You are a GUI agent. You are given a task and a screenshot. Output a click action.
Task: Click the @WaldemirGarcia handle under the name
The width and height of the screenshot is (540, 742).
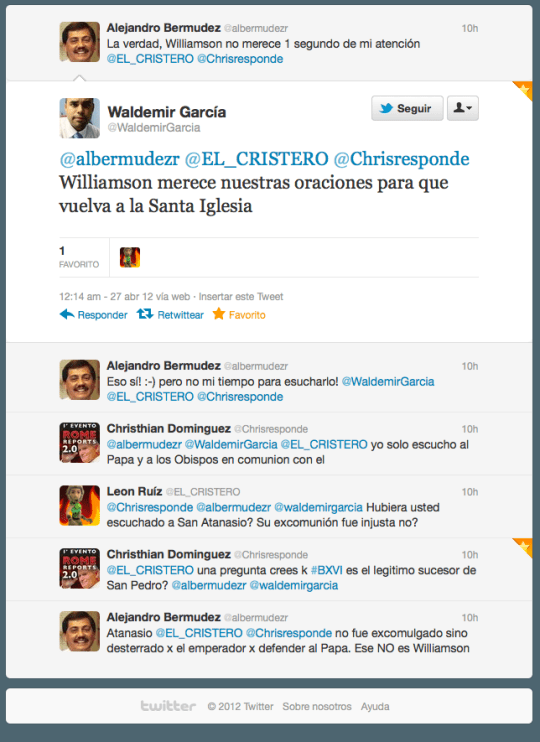pos(154,128)
